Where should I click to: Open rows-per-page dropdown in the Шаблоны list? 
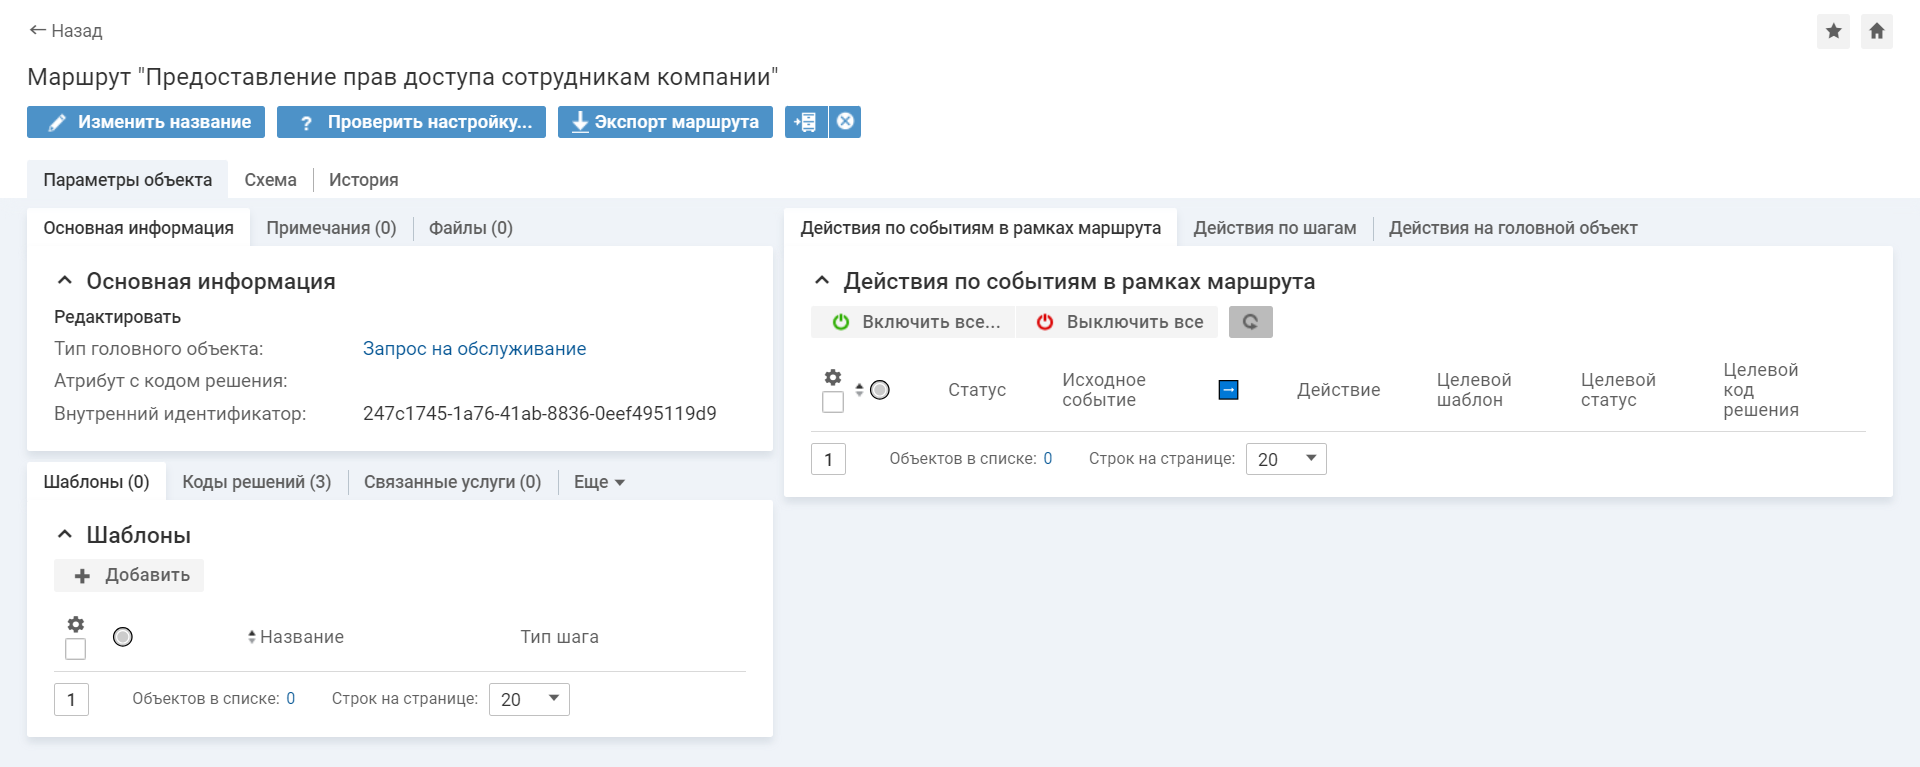(x=529, y=699)
